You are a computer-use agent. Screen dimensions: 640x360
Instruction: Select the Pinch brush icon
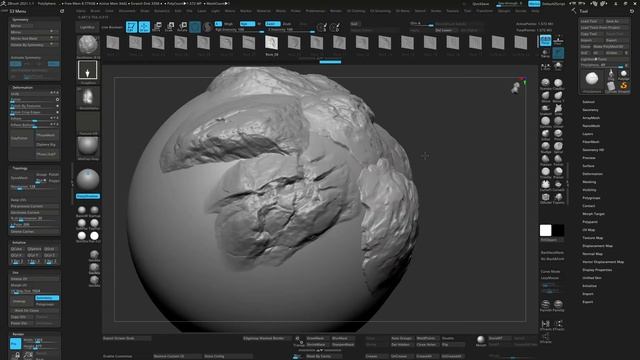tap(558, 134)
